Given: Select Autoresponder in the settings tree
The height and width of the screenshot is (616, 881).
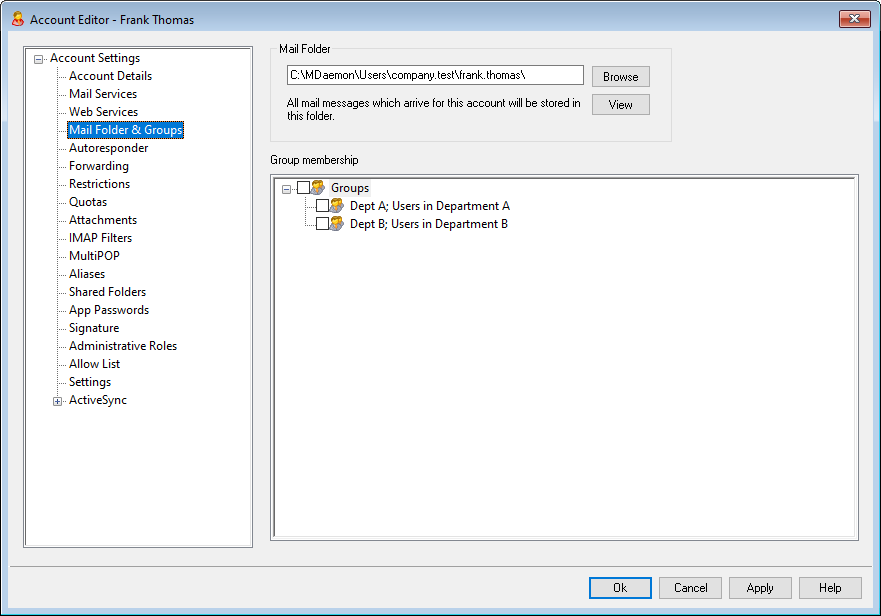Looking at the screenshot, I should [x=108, y=148].
